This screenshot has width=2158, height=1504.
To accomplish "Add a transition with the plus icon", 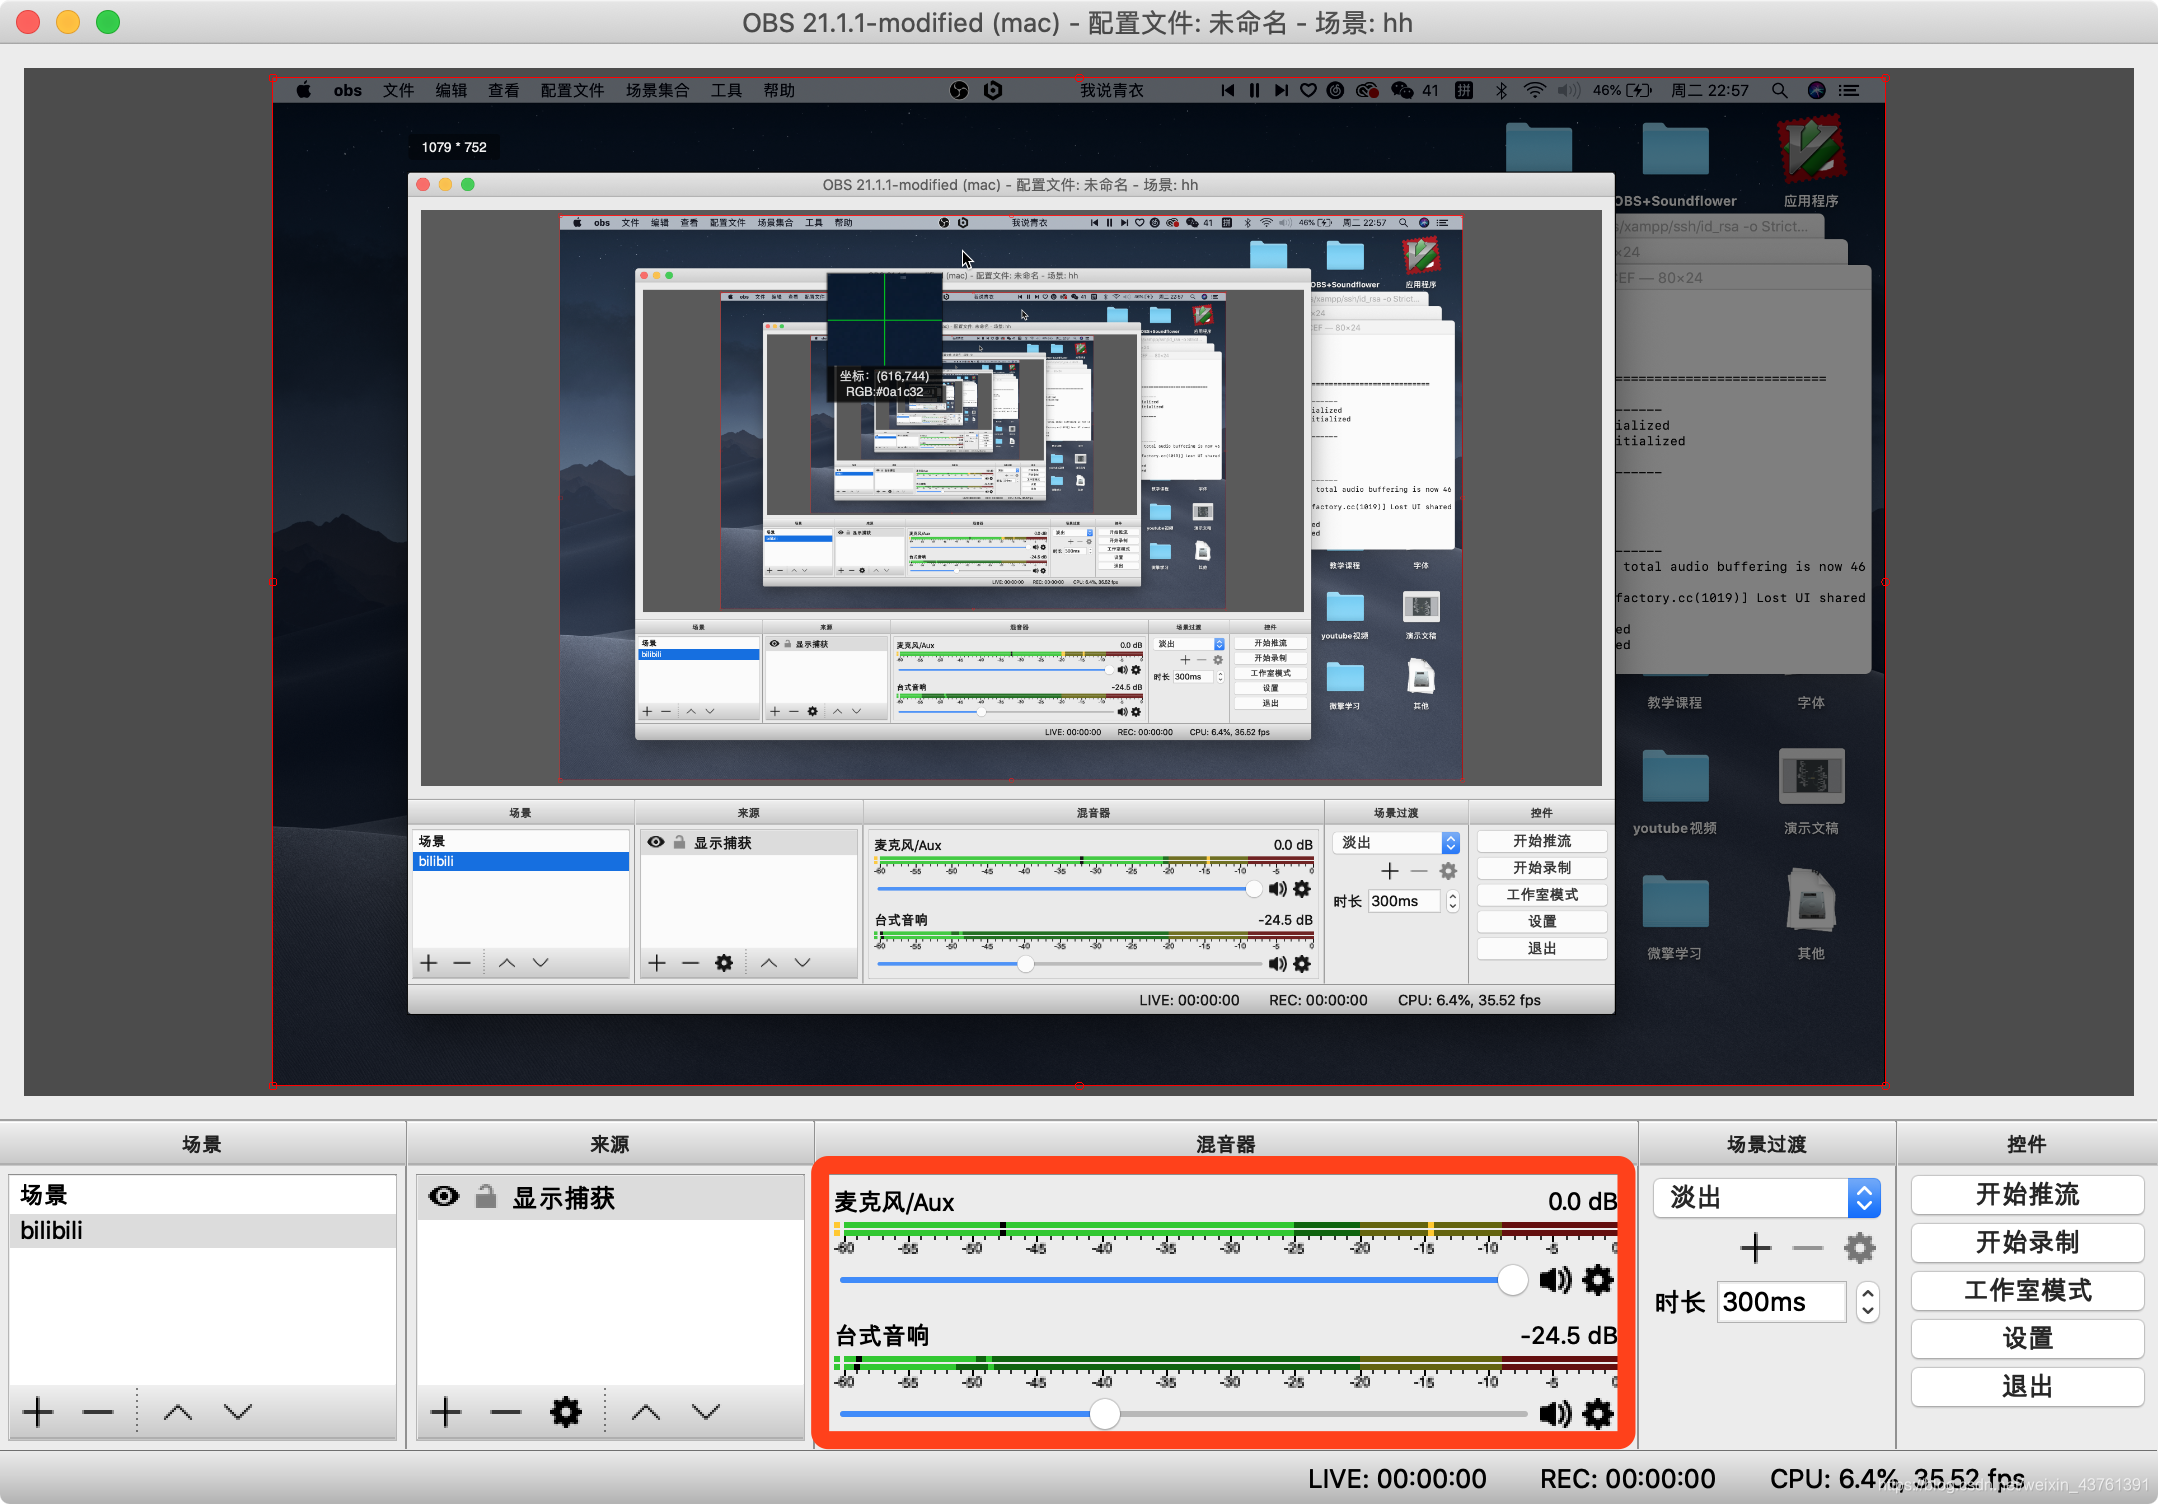I will coord(1754,1247).
